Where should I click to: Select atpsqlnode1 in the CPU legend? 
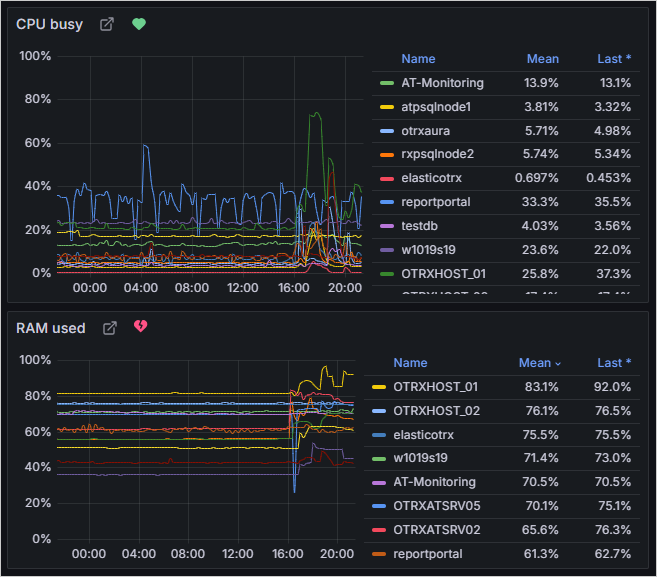pyautogui.click(x=435, y=107)
